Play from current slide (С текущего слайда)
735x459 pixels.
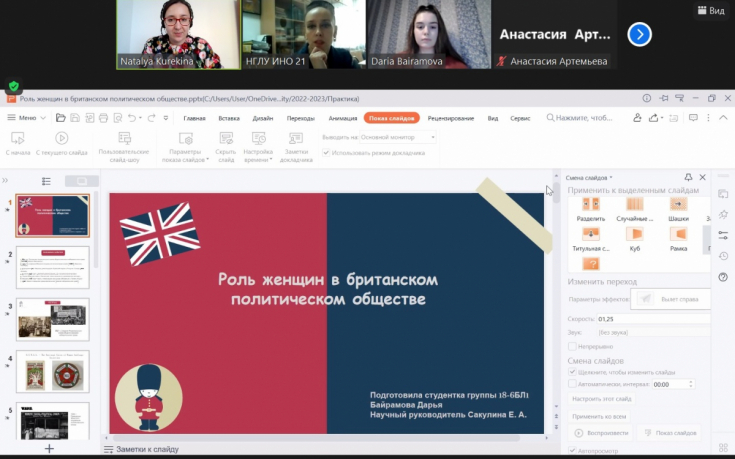pyautogui.click(x=61, y=143)
